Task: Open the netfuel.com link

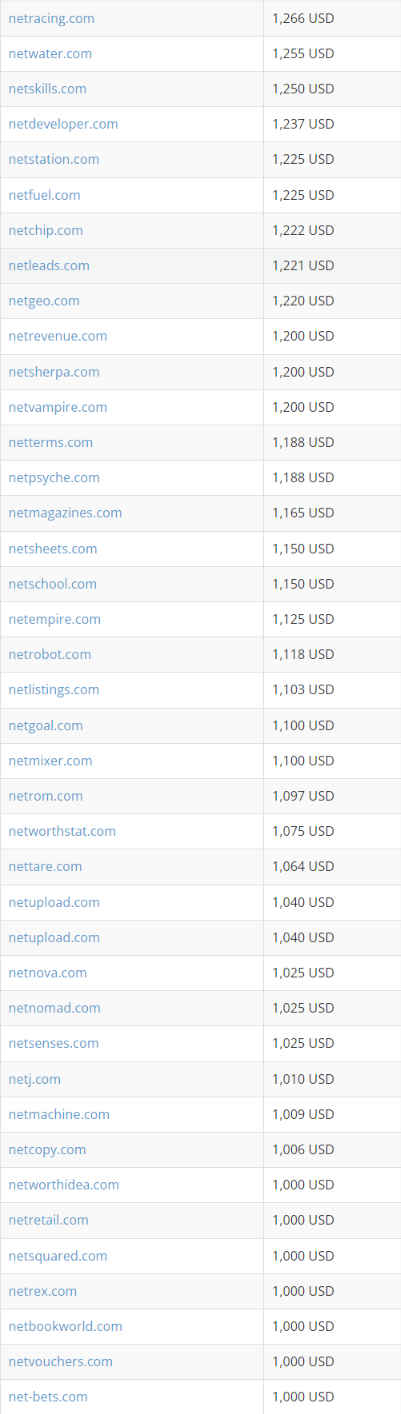Action: click(x=44, y=195)
